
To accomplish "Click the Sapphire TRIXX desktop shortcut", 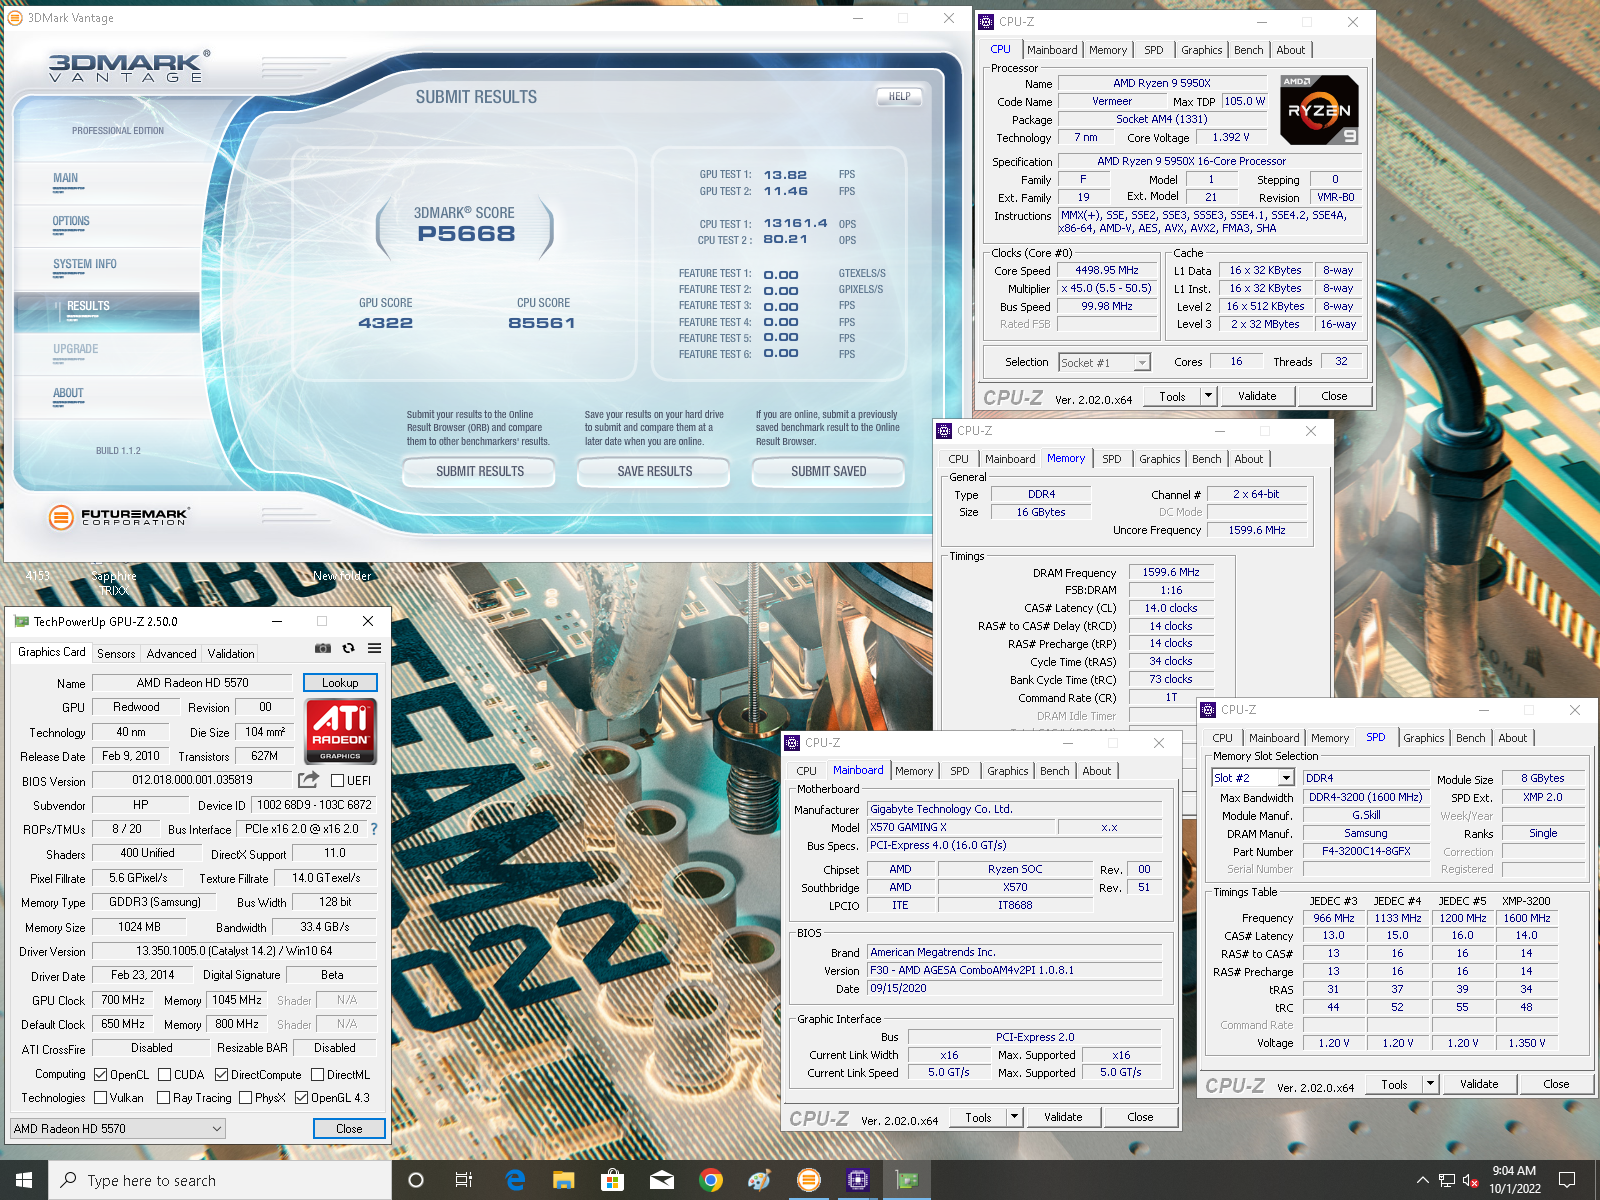I will coord(114,583).
